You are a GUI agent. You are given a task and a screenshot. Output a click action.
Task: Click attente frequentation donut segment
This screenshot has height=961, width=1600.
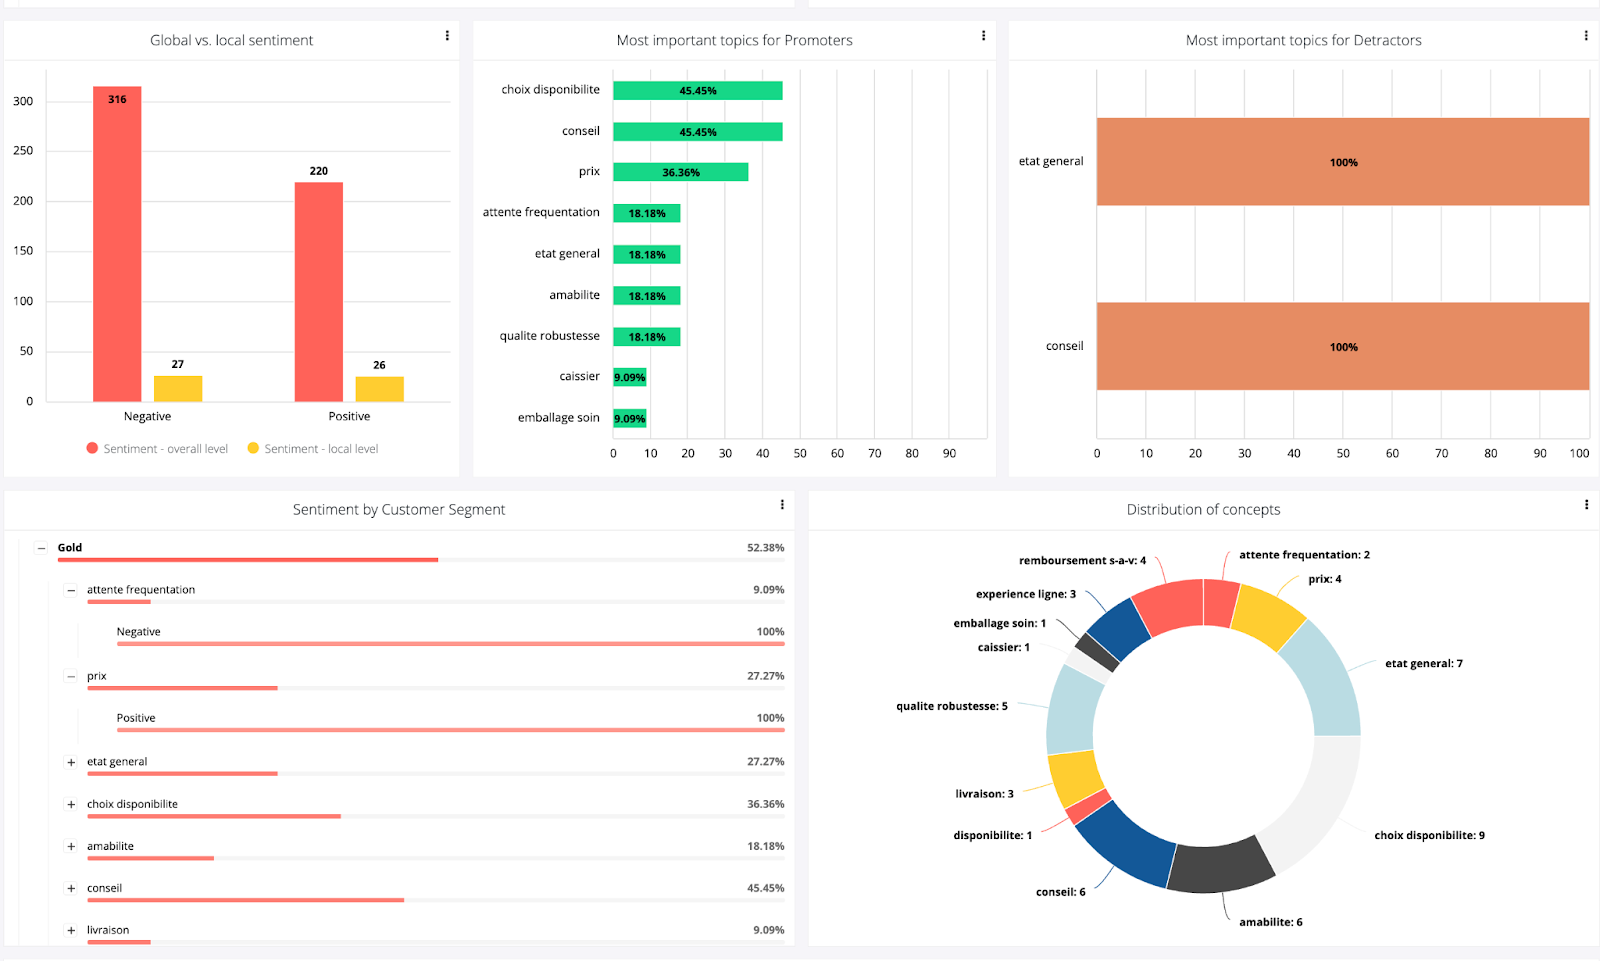tap(1220, 603)
